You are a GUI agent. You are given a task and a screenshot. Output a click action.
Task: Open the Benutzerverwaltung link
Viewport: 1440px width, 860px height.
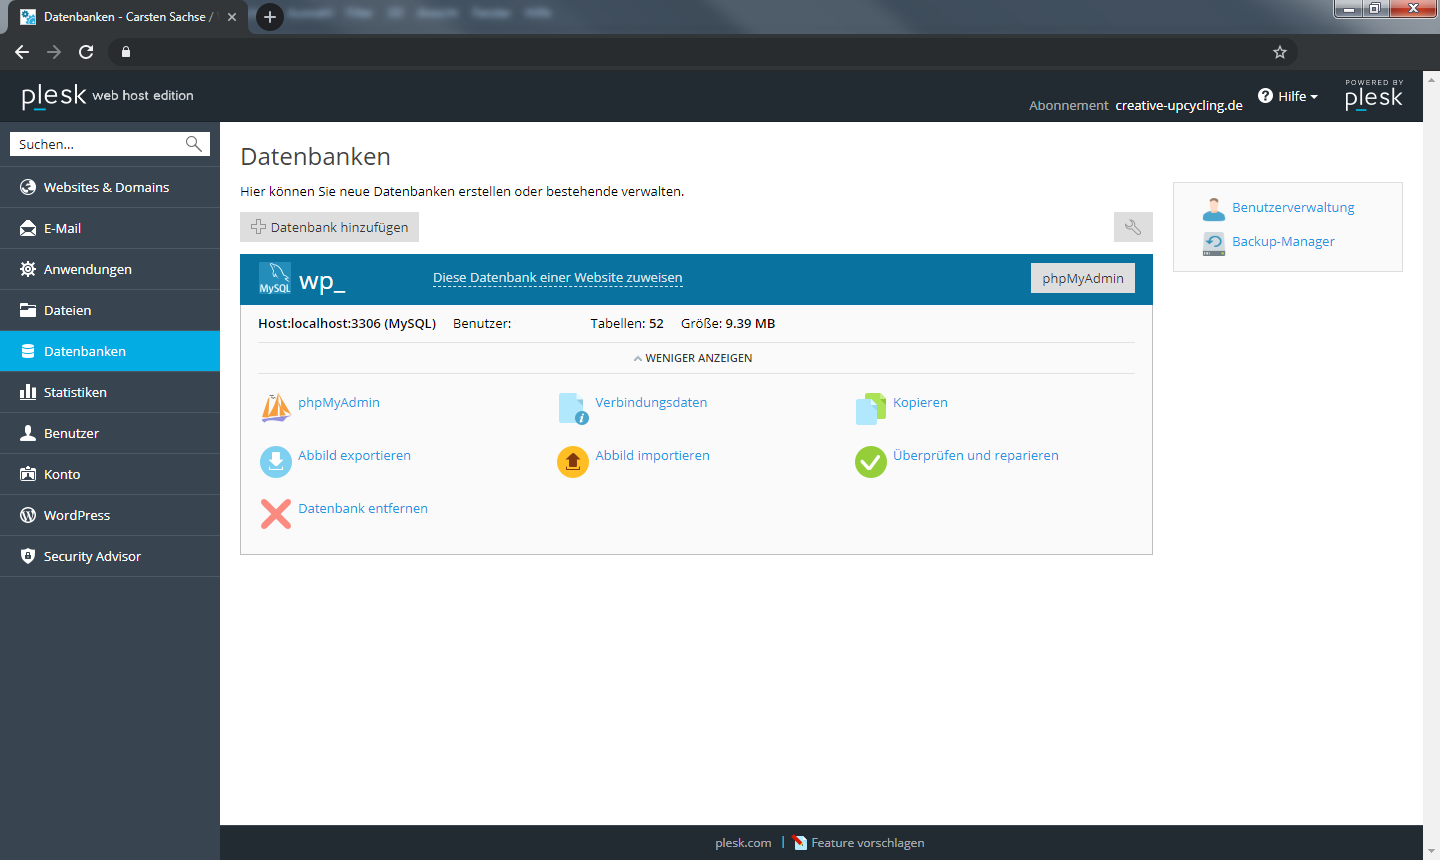coord(1293,207)
